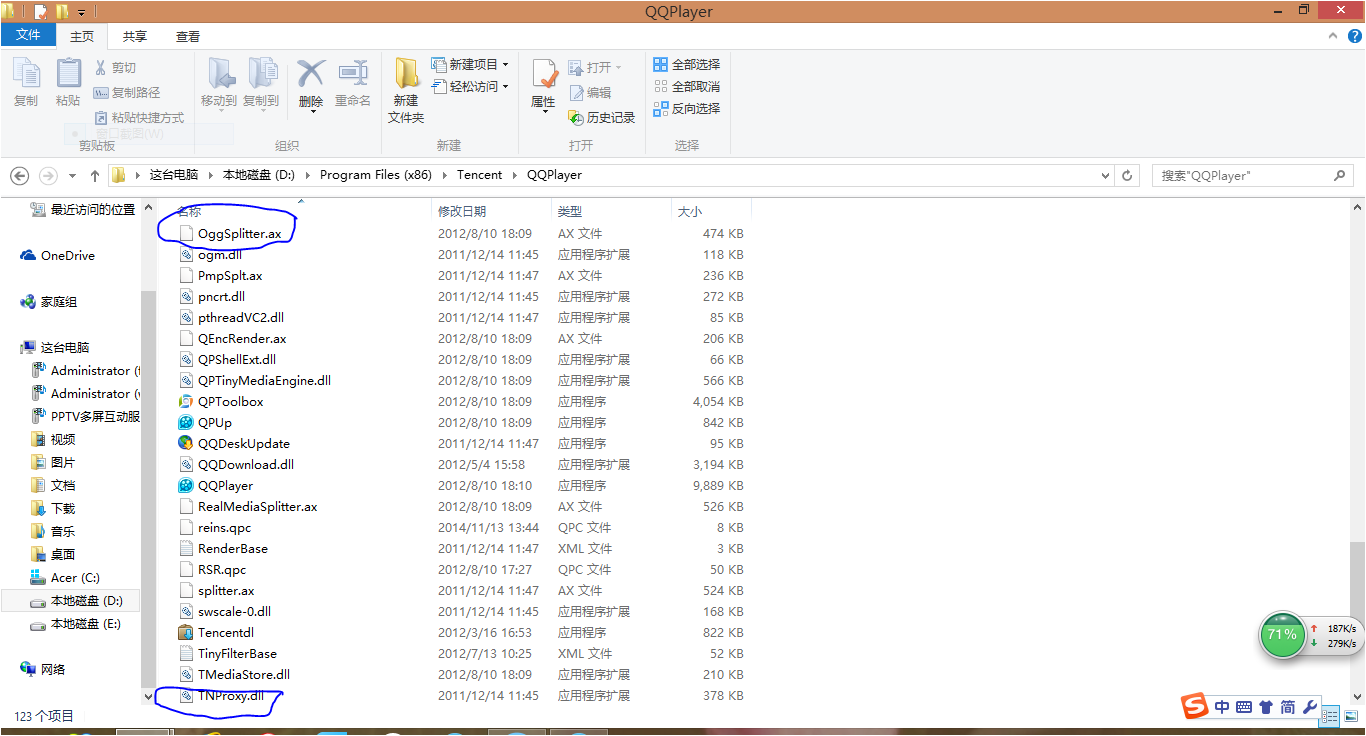Open Network (网络) in navigation pane
Image resolution: width=1366 pixels, height=736 pixels.
[x=53, y=669]
